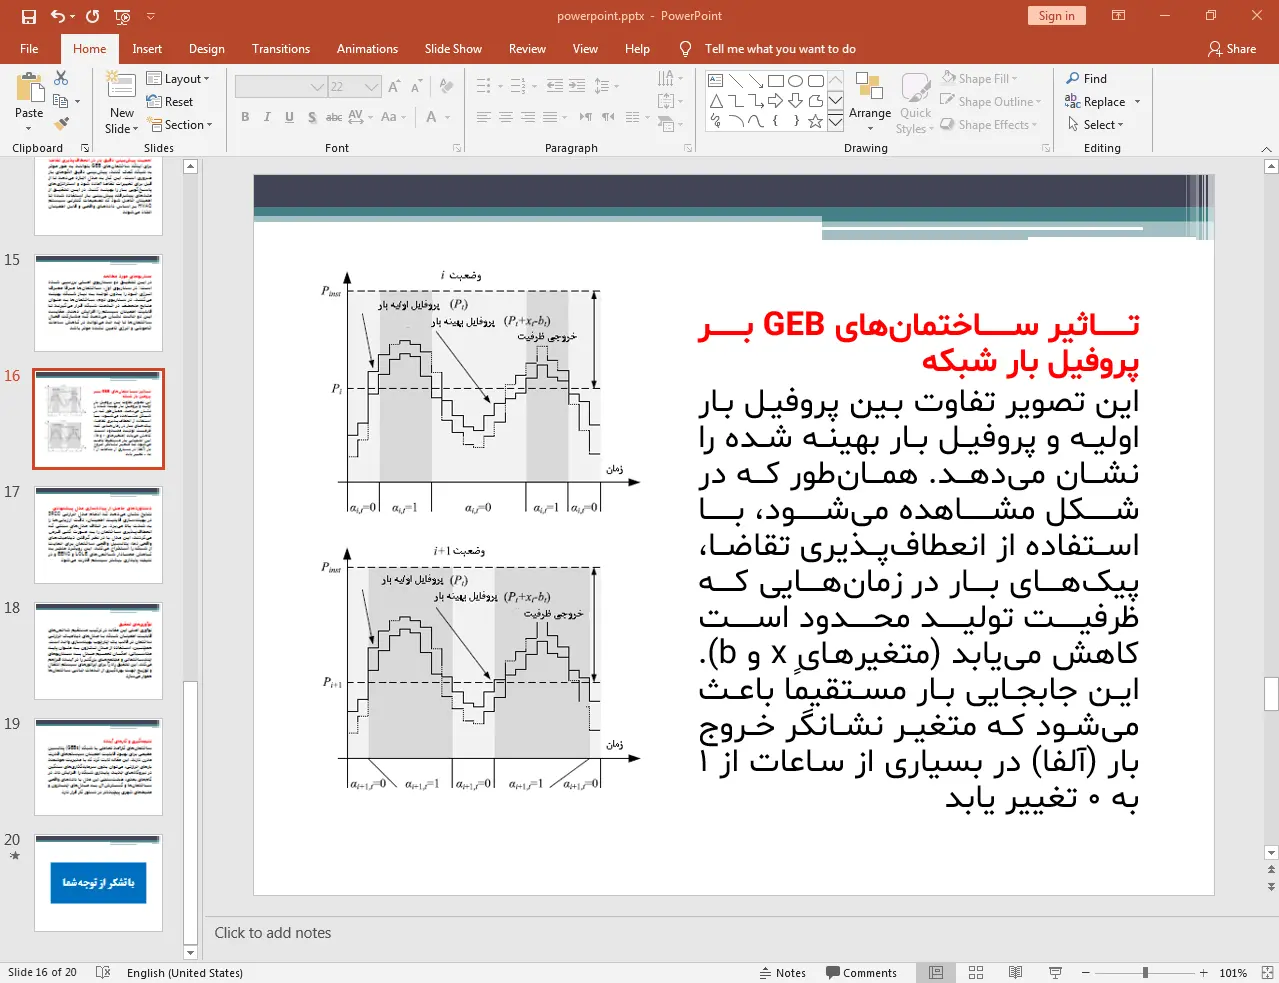Expand the shapes gallery More arrow
Image resolution: width=1279 pixels, height=983 pixels.
(x=835, y=121)
